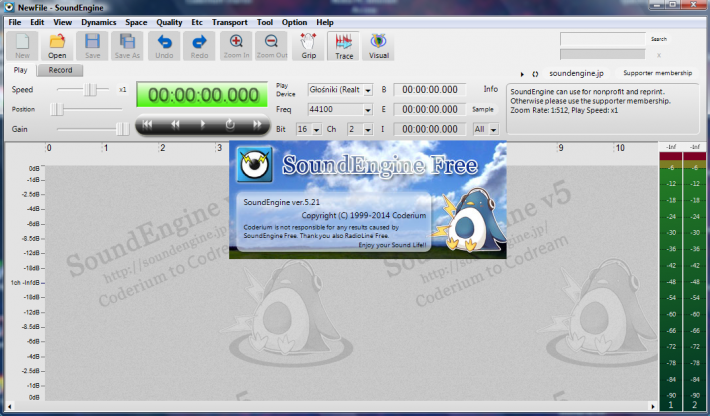The image size is (710, 416).
Task: Open the Supporter membership link
Action: coord(657,73)
